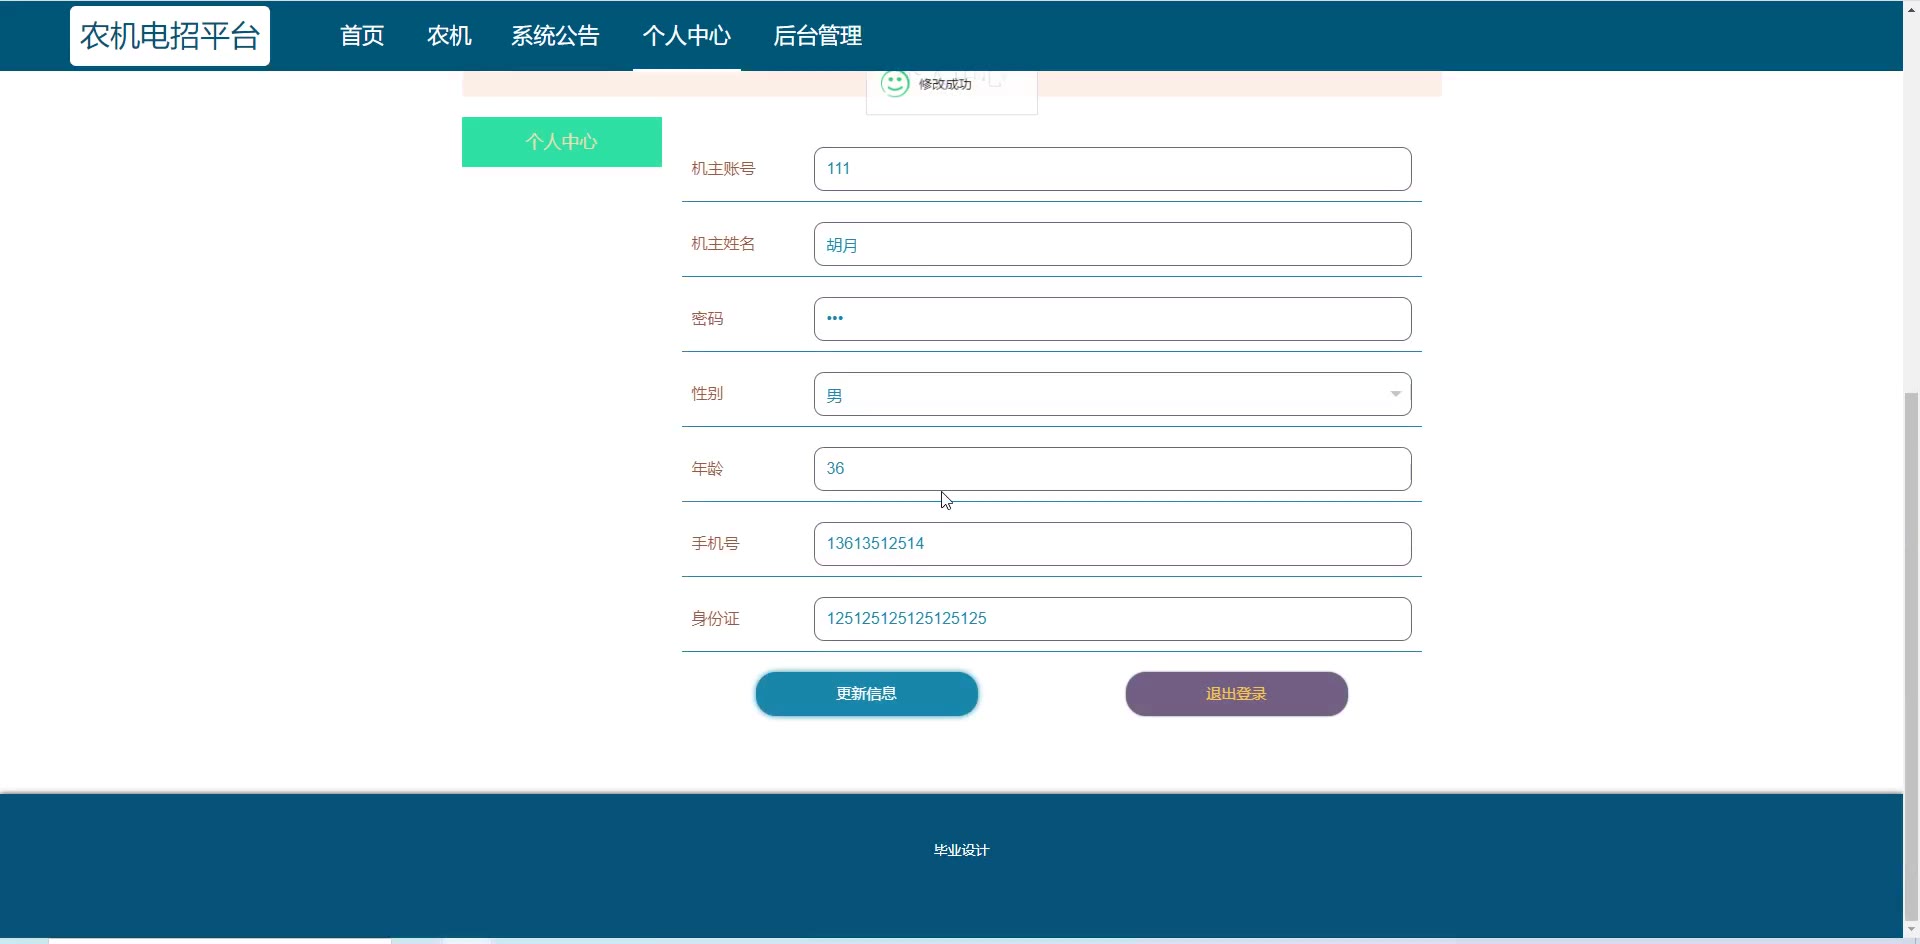The height and width of the screenshot is (944, 1920).
Task: Open the 首页 nav item
Action: tap(362, 36)
